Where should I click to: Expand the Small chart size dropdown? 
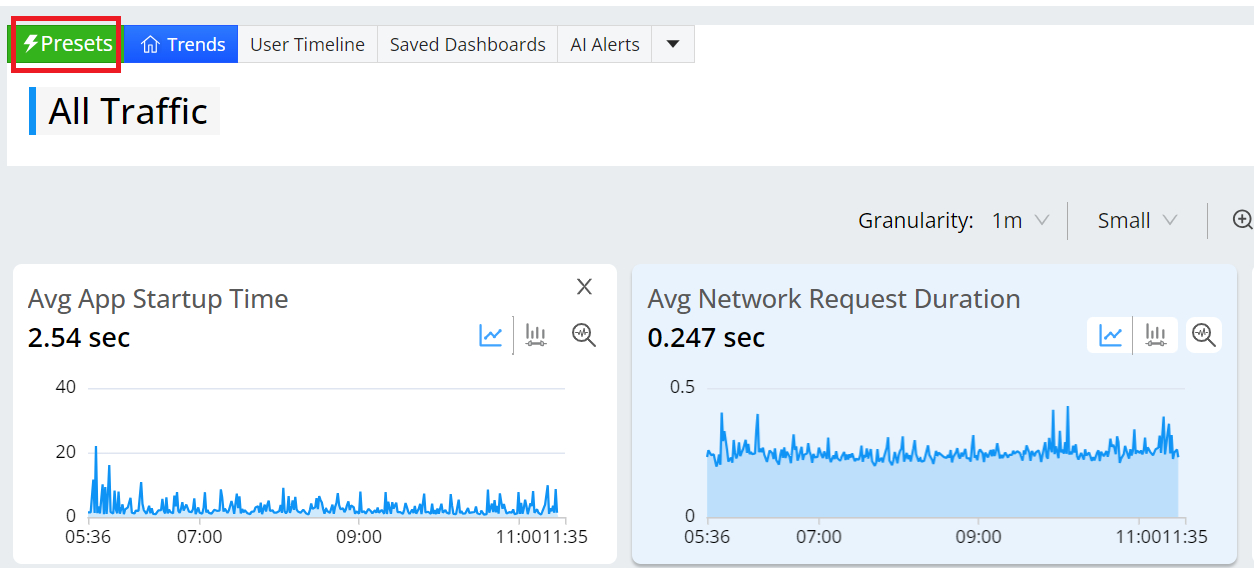[x=1137, y=221]
